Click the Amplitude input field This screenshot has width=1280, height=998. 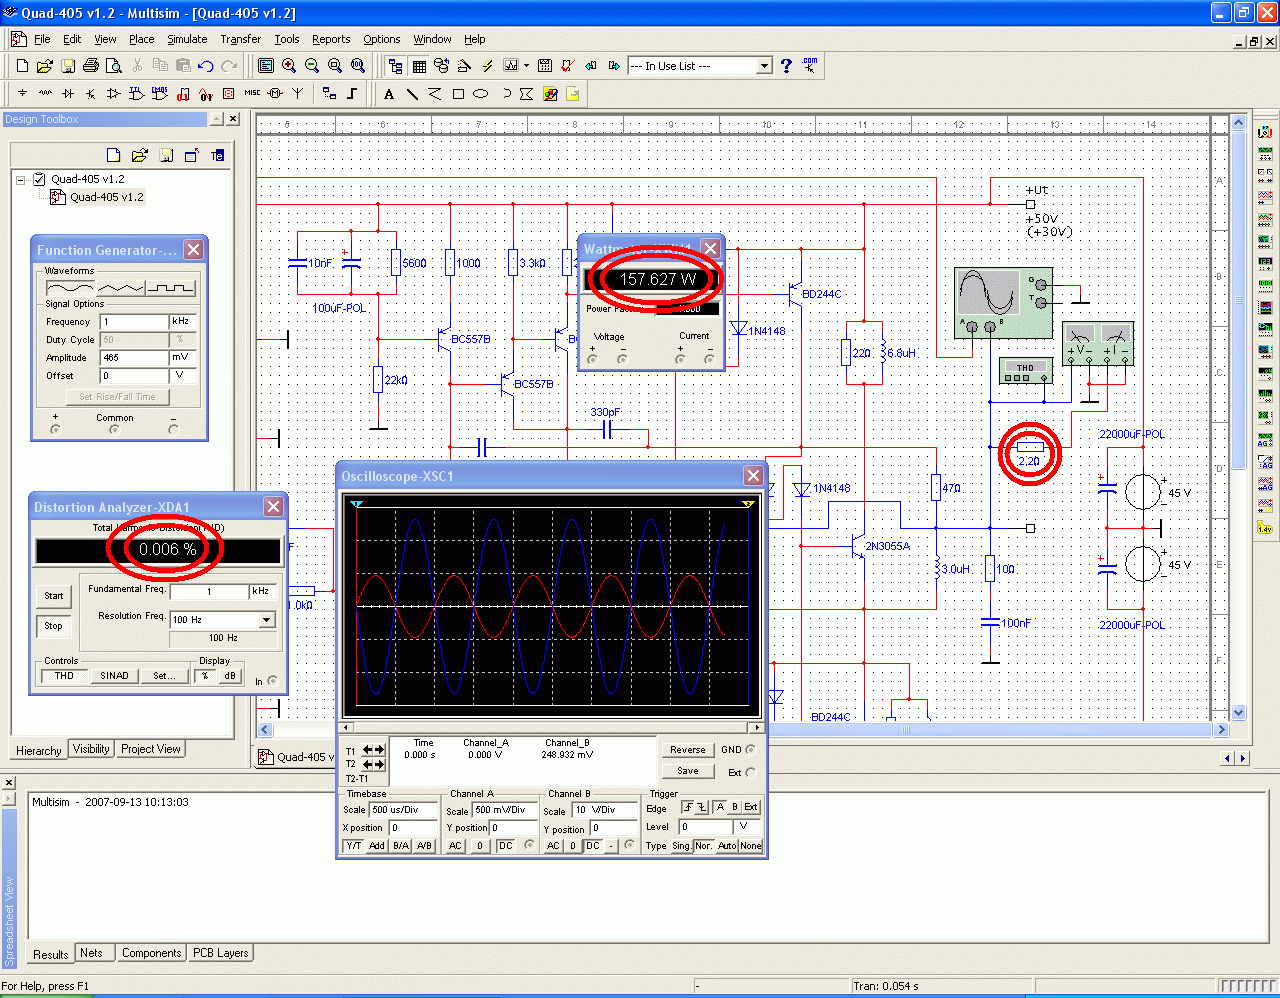tap(133, 358)
